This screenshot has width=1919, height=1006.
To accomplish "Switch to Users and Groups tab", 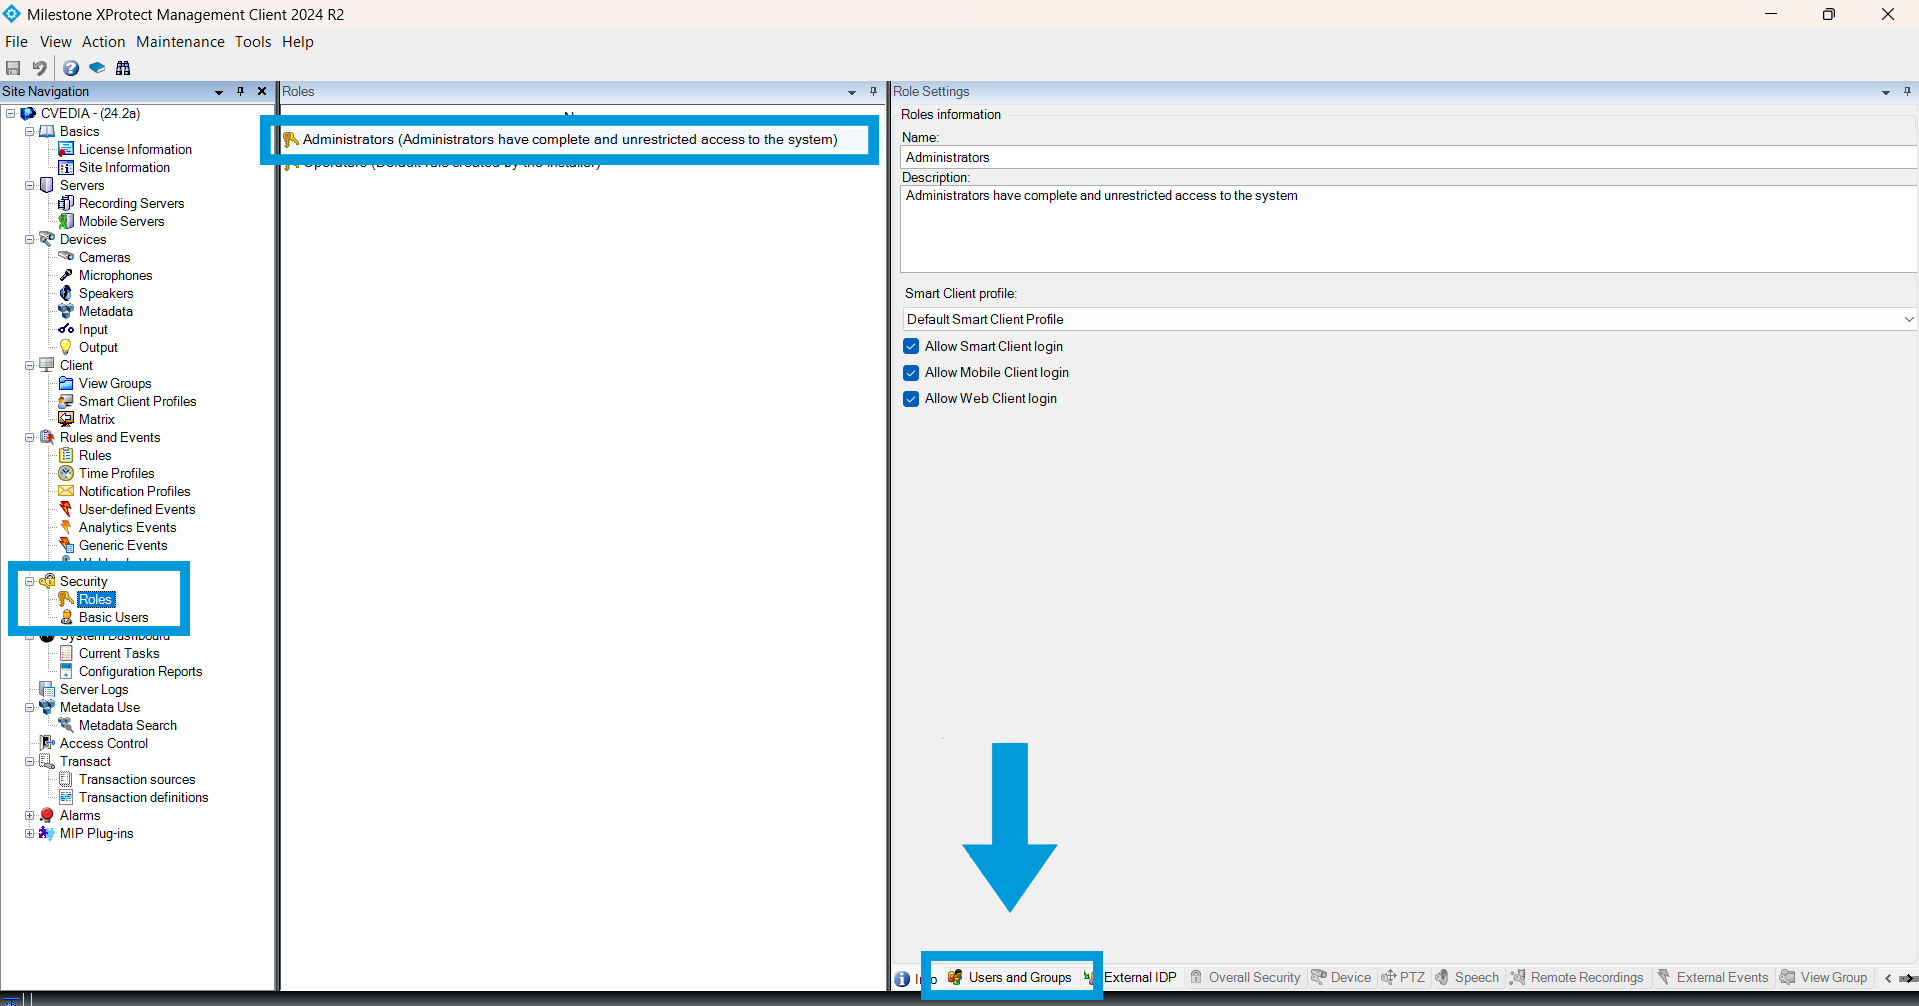I will [1009, 977].
